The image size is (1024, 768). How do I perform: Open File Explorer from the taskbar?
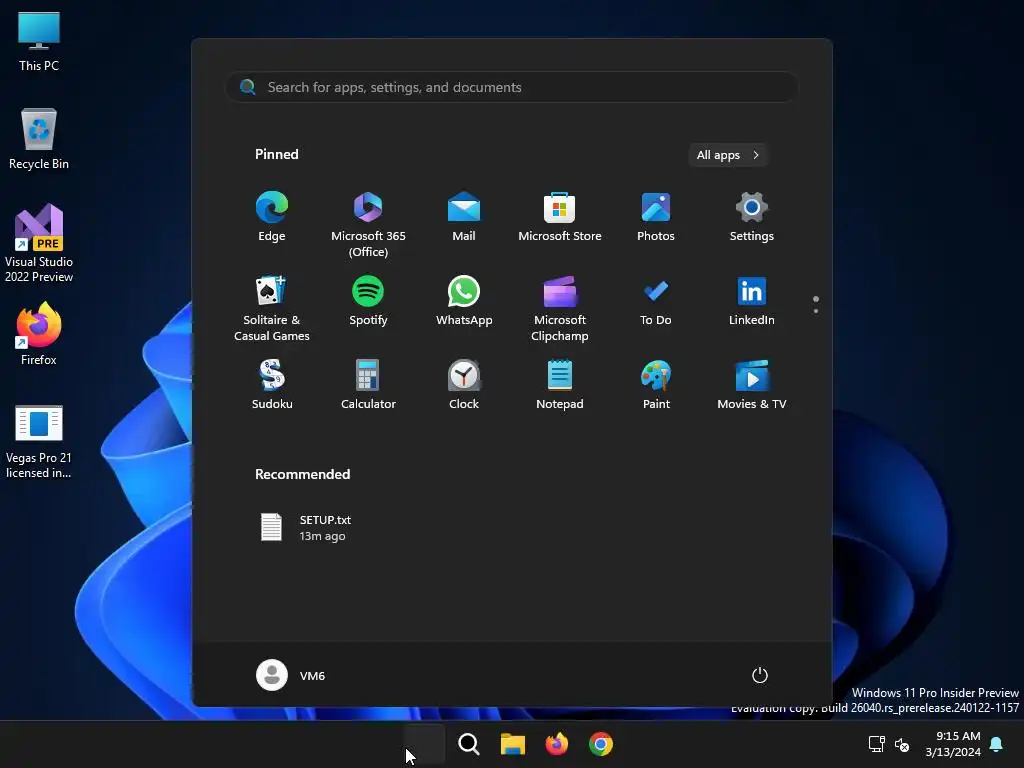point(513,744)
